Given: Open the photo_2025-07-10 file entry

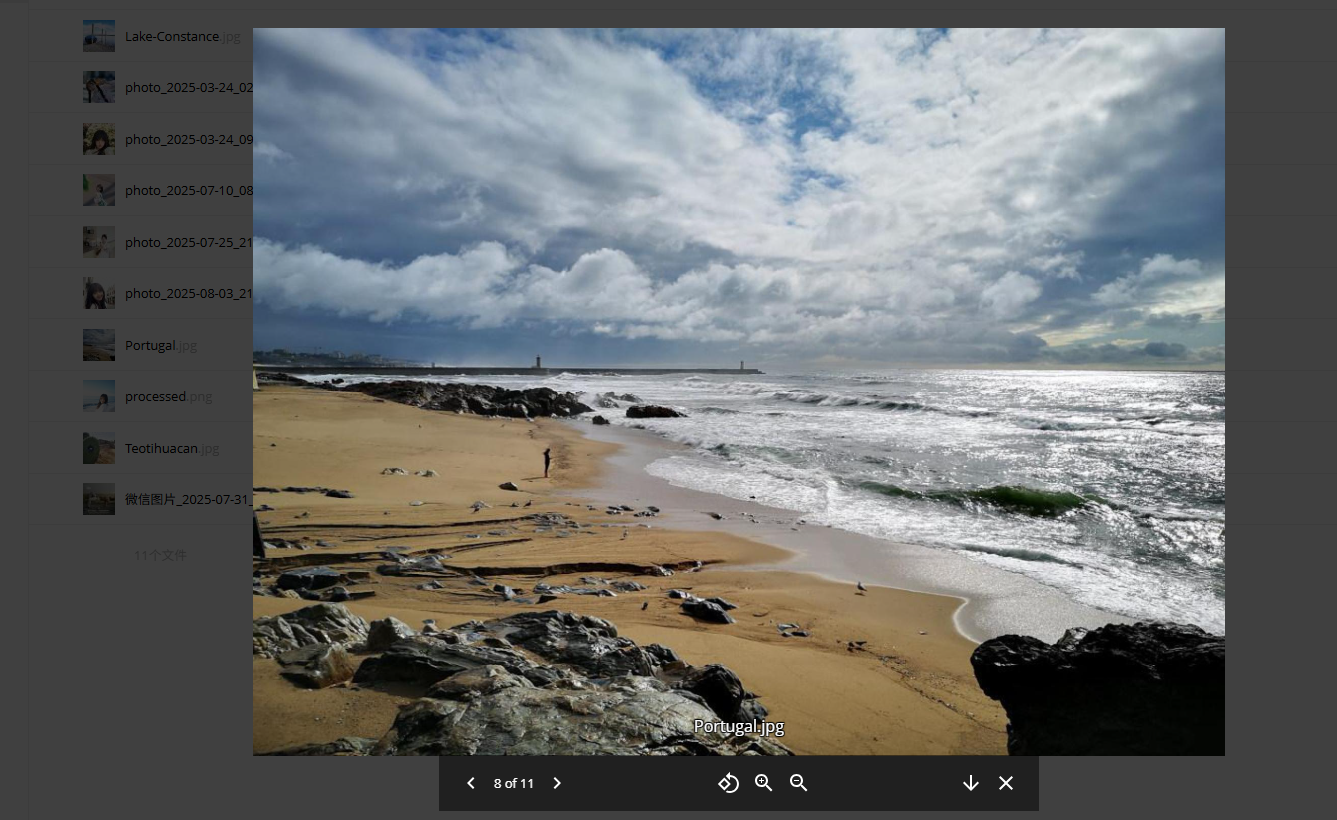Looking at the screenshot, I should coord(189,190).
